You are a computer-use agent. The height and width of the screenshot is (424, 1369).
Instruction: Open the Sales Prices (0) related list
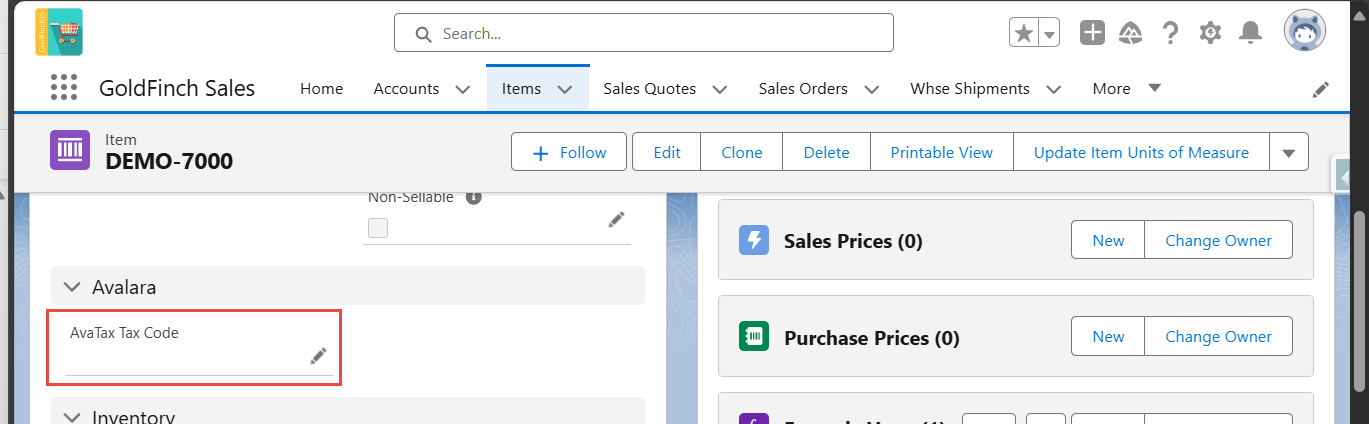coord(853,241)
